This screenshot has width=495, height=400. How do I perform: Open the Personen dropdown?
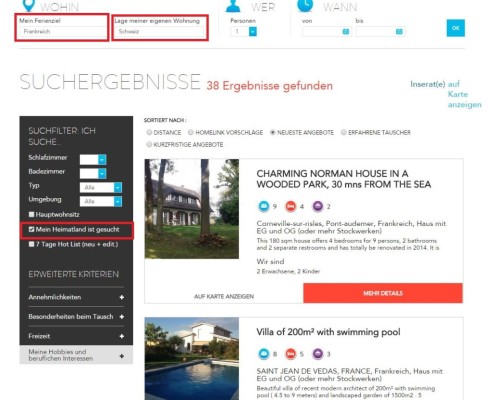(244, 32)
